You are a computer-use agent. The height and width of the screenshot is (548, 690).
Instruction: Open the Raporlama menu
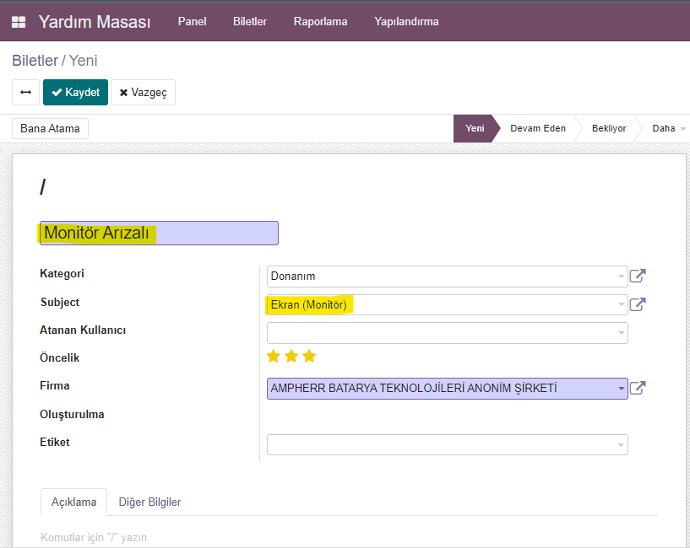pyautogui.click(x=320, y=22)
